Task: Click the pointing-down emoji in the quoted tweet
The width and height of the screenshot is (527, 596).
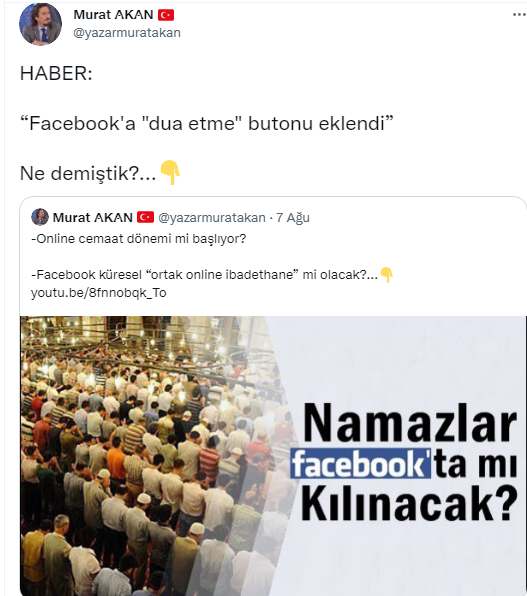Action: pos(387,274)
